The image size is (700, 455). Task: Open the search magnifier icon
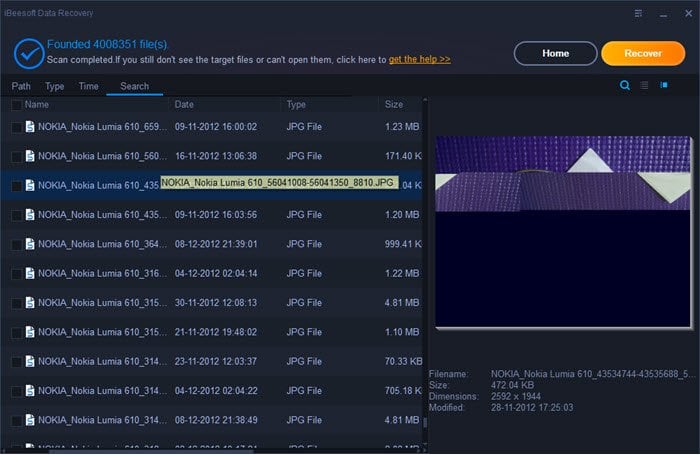pyautogui.click(x=625, y=85)
